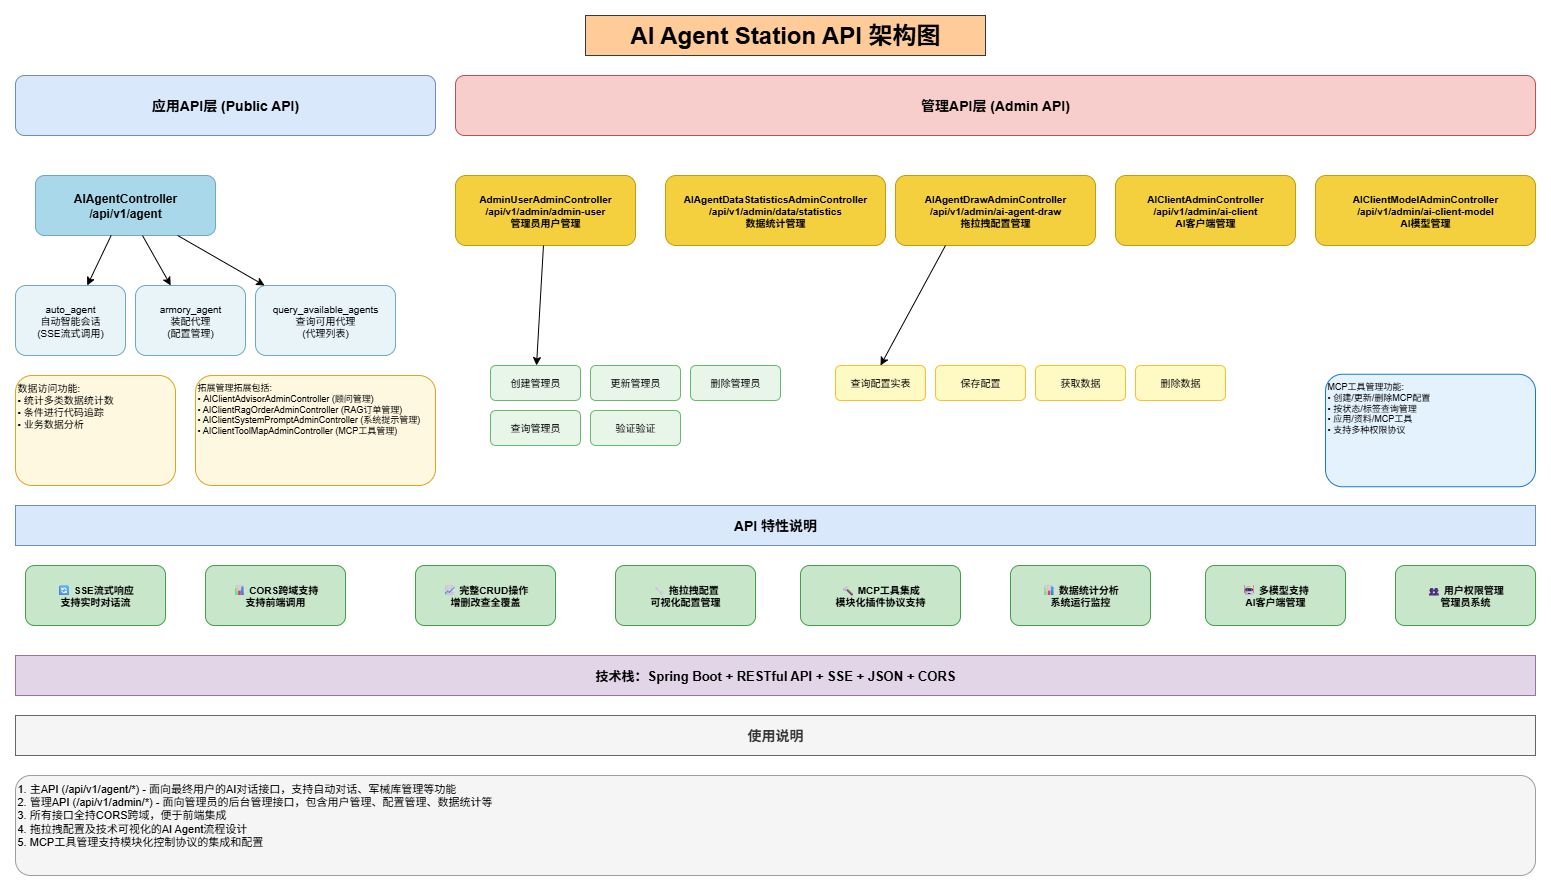The height and width of the screenshot is (892, 1551).
Task: Click the 保存配置 button
Action: pyautogui.click(x=980, y=383)
